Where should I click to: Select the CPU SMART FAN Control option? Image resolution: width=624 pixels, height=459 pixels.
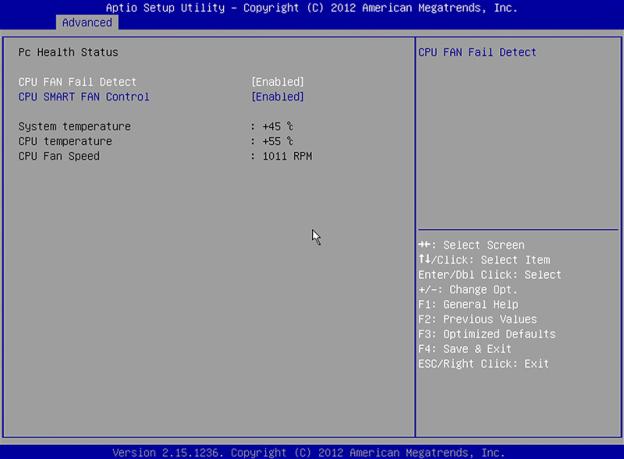[x=84, y=97]
